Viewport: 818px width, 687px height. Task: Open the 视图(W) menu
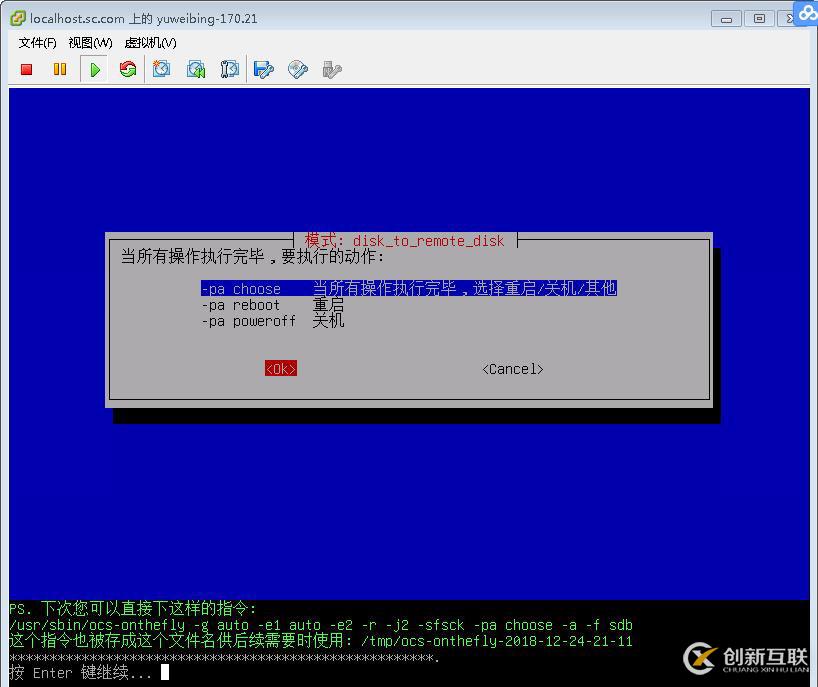coord(88,43)
